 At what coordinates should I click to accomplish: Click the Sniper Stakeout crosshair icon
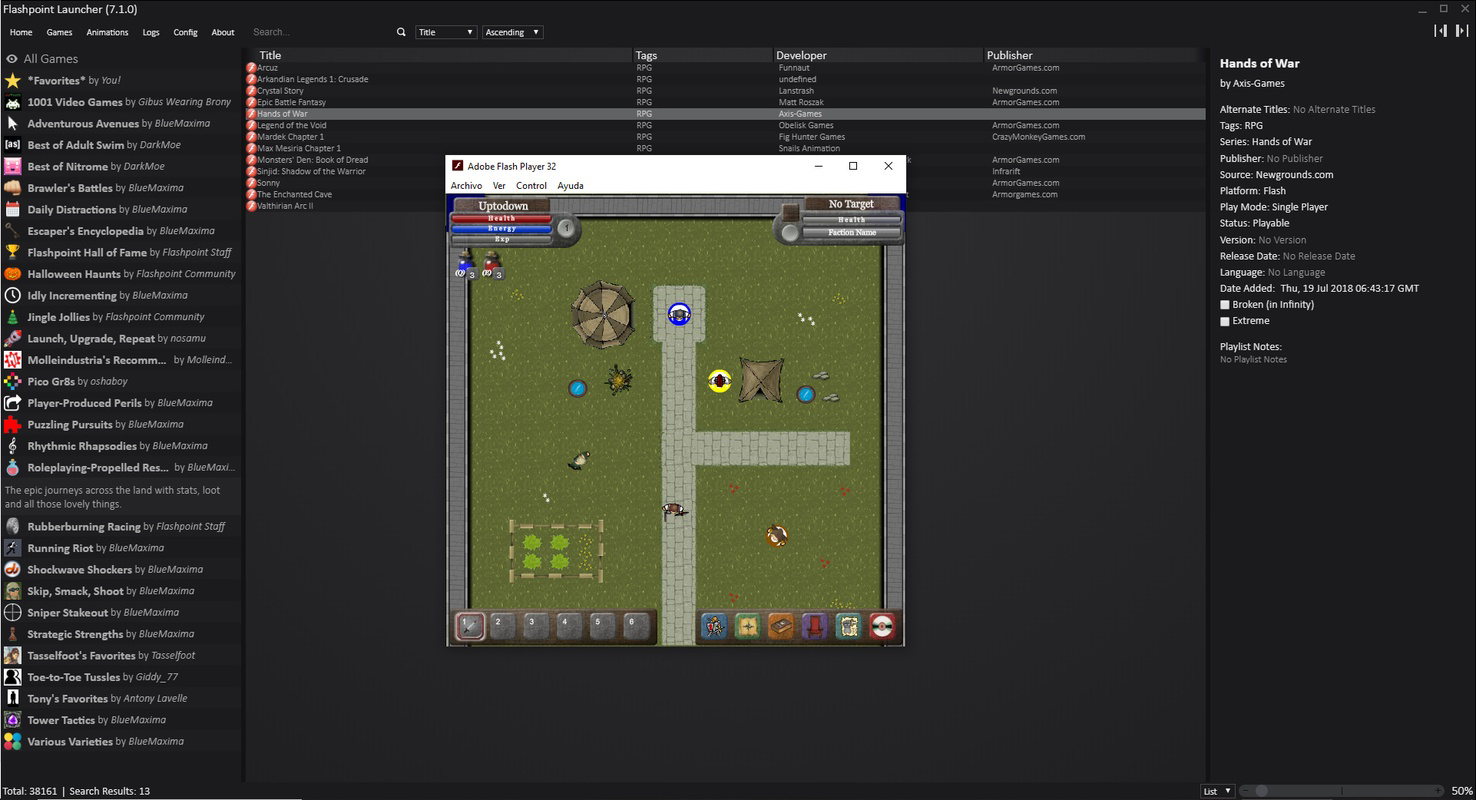click(x=12, y=612)
